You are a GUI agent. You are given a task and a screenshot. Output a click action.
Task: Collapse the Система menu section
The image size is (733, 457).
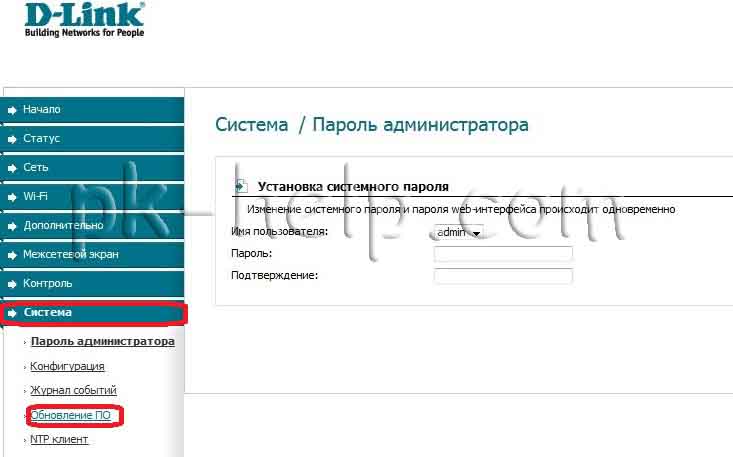pos(93,313)
